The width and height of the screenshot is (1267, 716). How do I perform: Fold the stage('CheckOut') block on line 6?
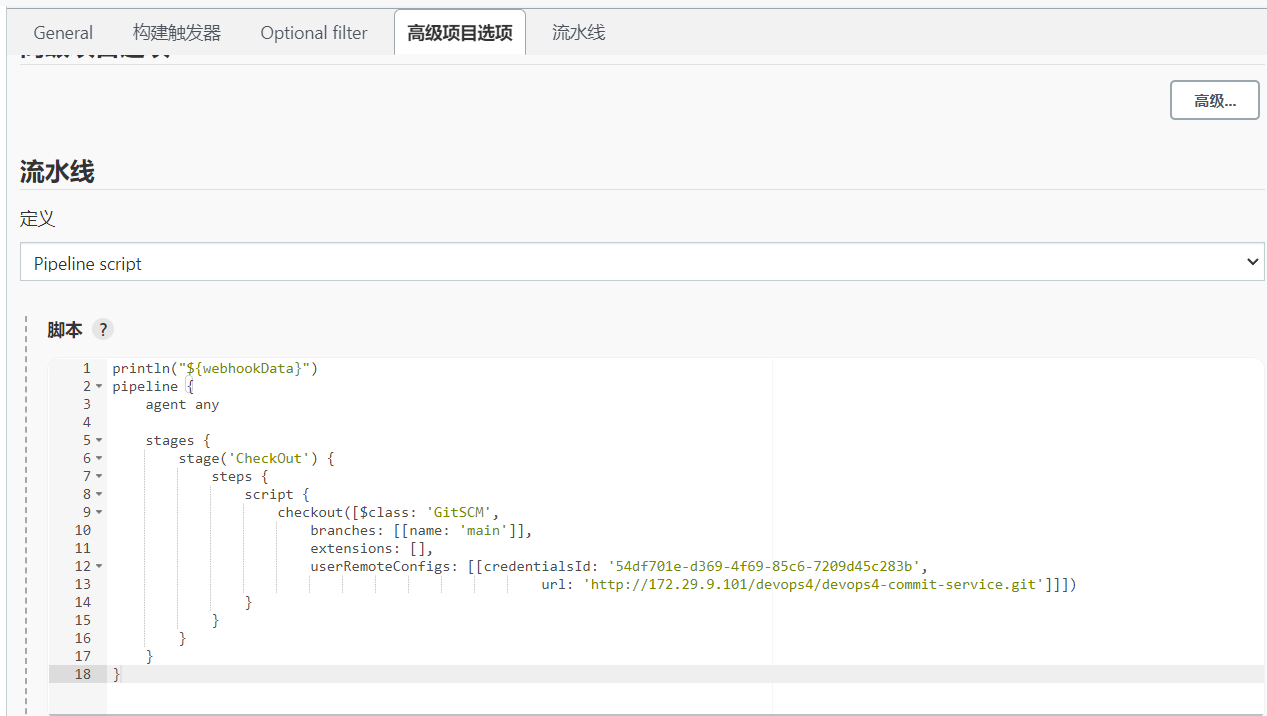(99, 459)
